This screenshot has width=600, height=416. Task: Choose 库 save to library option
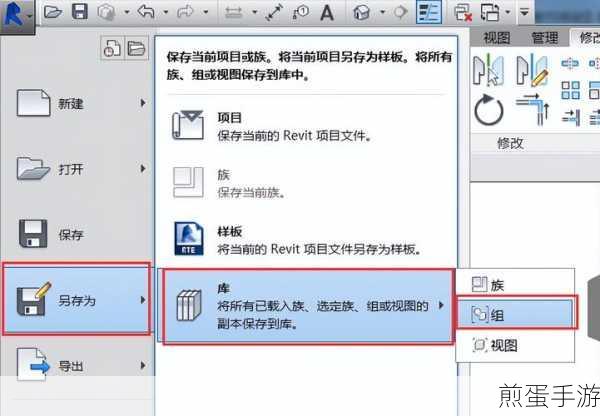[308, 307]
